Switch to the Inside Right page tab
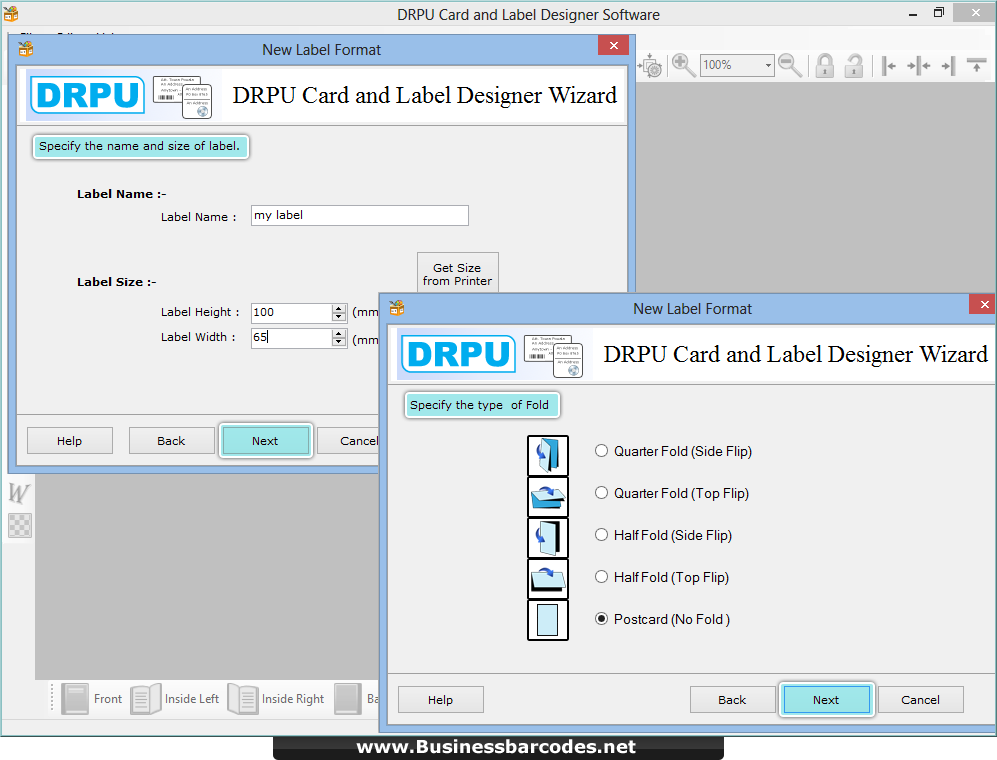The height and width of the screenshot is (760, 997). 276,698
